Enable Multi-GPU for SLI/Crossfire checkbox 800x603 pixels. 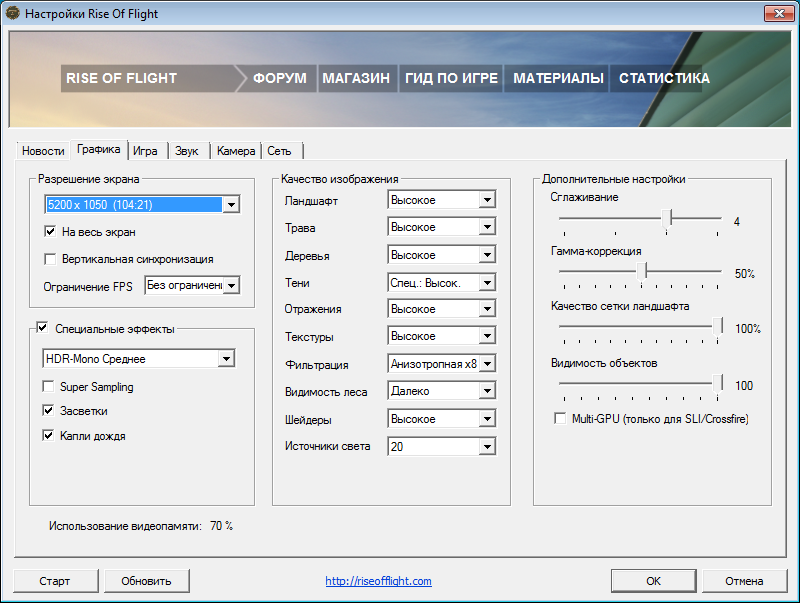coord(560,419)
